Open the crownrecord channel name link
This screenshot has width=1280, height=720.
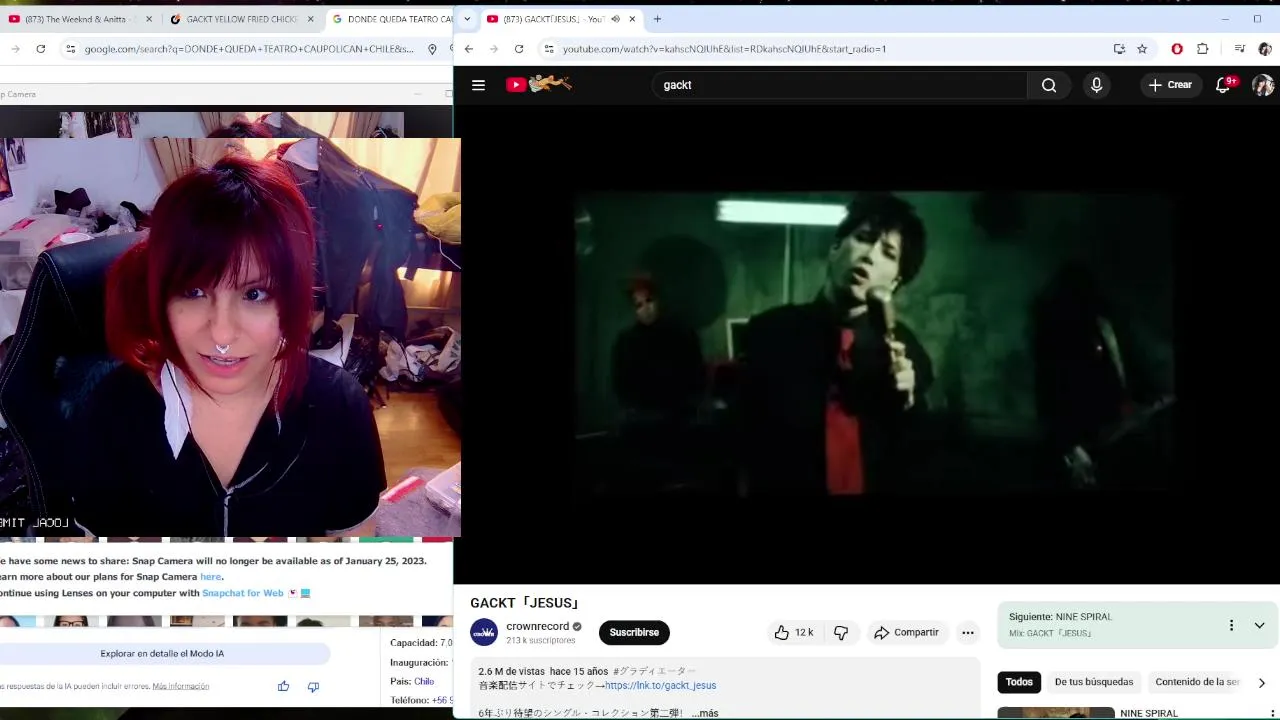click(x=537, y=626)
